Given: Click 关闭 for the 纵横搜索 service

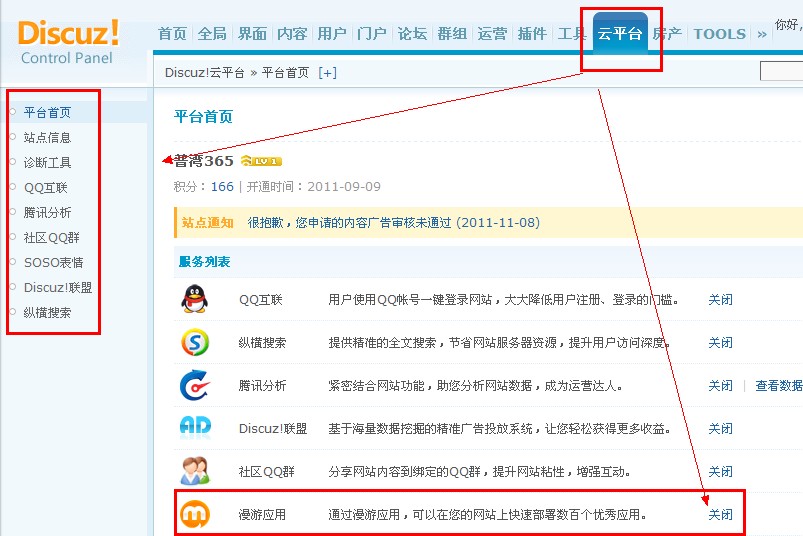Looking at the screenshot, I should point(720,342).
